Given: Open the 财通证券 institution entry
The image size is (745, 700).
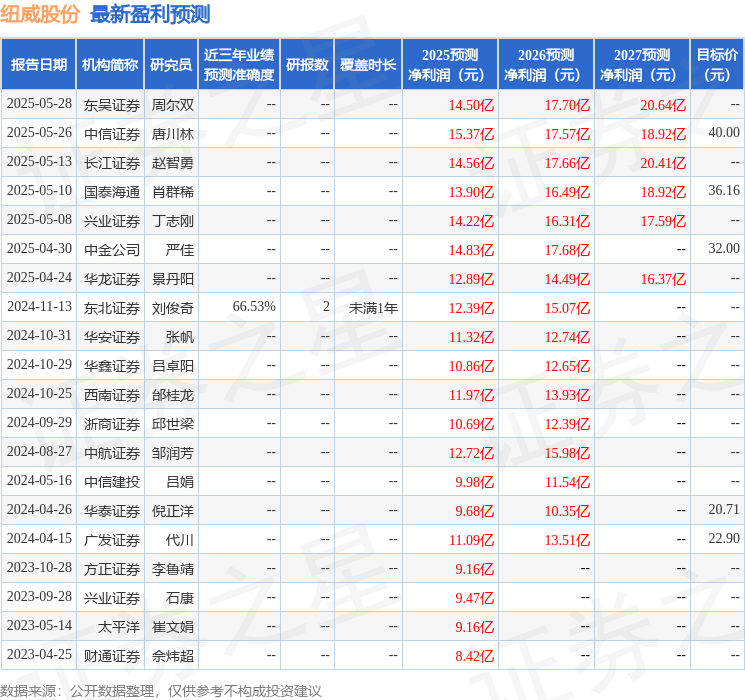Looking at the screenshot, I should pos(111,655).
